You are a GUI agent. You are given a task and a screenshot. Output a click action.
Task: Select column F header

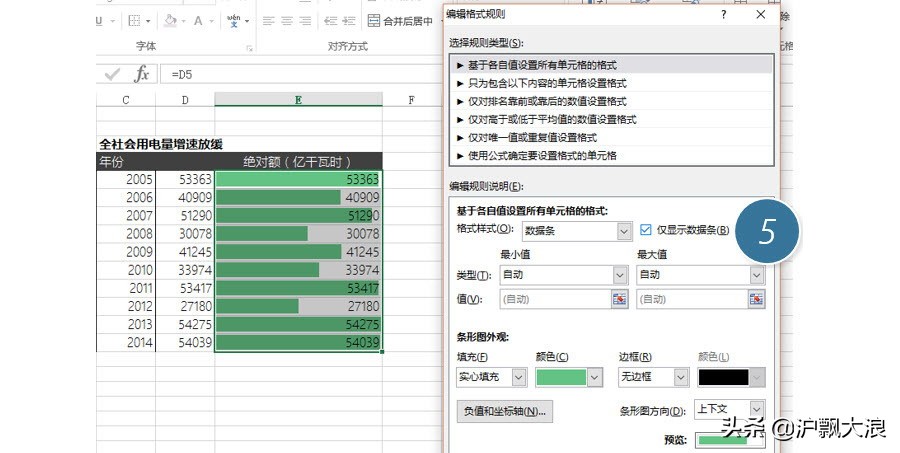(411, 100)
